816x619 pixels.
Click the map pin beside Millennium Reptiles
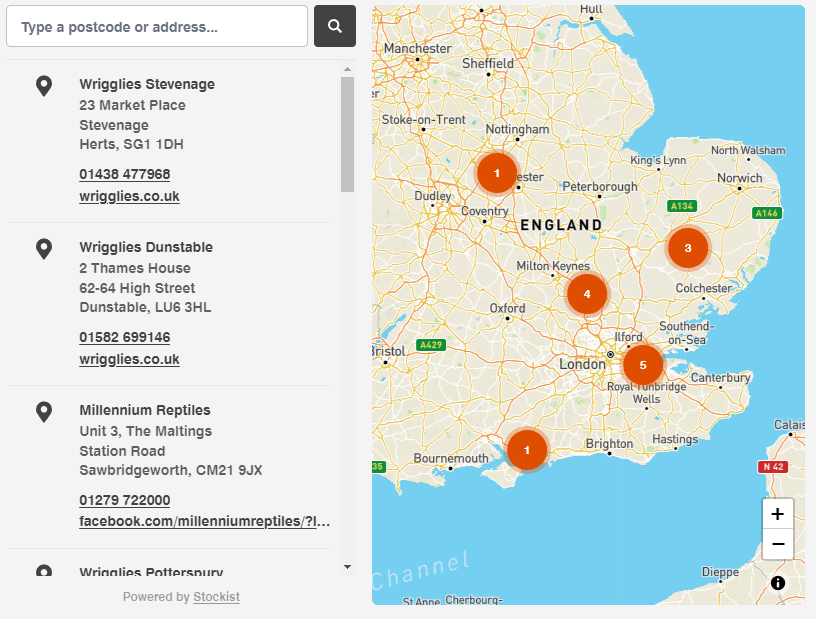click(x=44, y=412)
